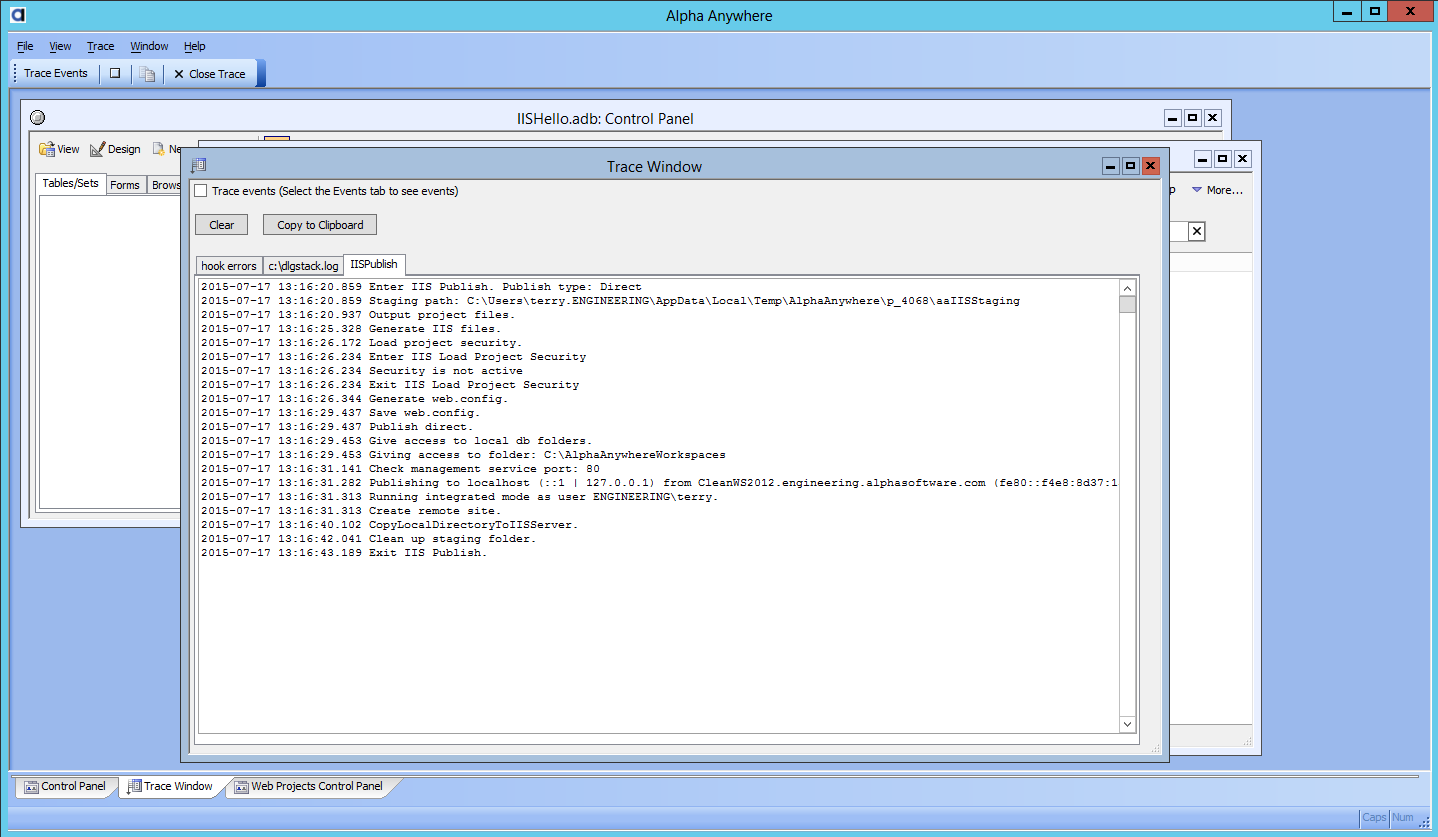Click the log line 'Load project security.'
The width and height of the screenshot is (1438, 837).
point(362,343)
